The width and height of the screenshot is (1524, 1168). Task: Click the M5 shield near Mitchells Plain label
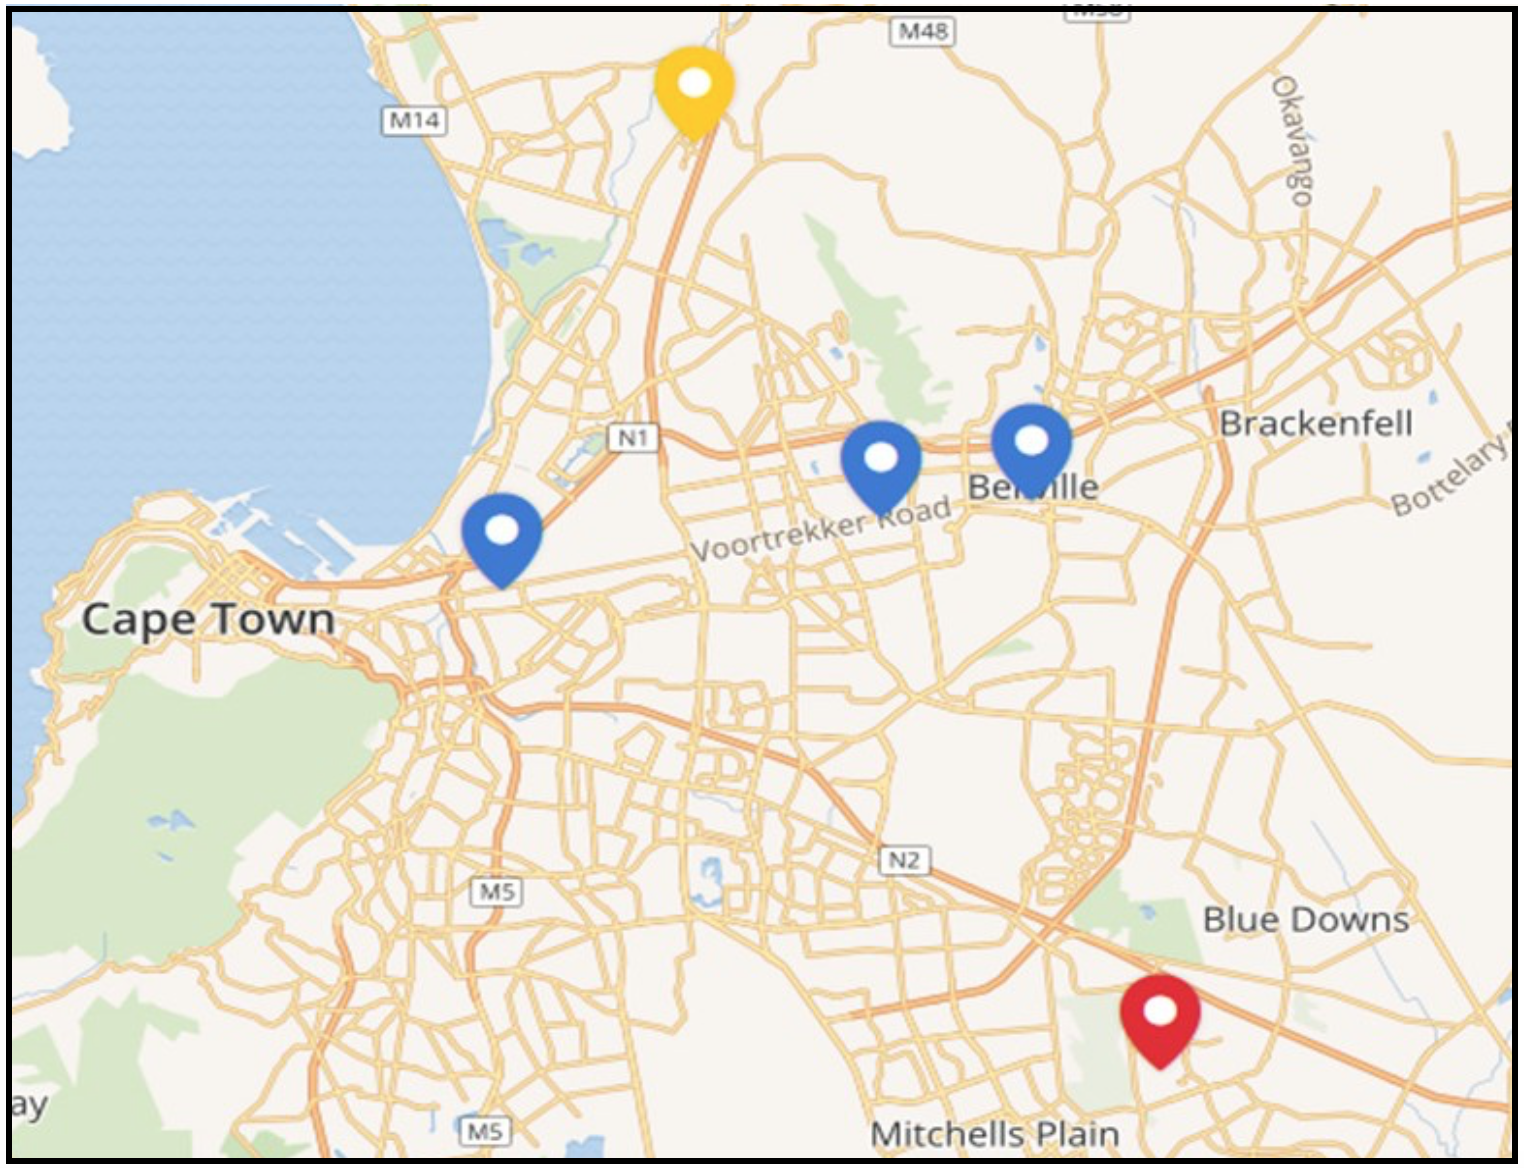pos(484,1131)
